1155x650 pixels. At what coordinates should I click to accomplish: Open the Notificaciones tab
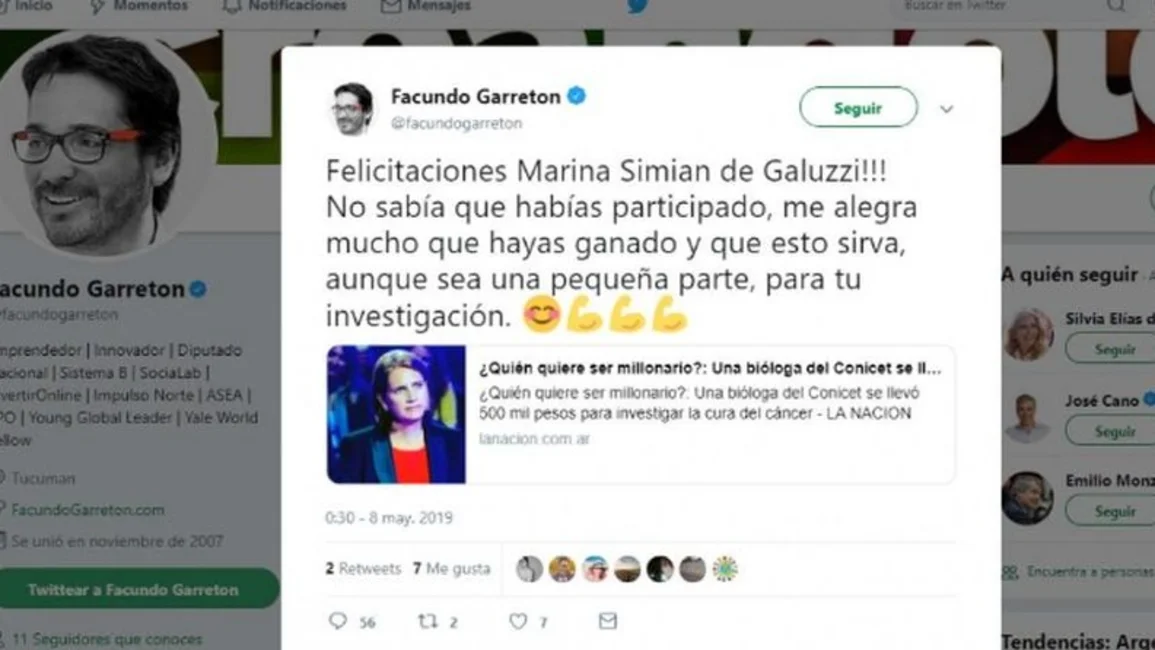pos(284,6)
